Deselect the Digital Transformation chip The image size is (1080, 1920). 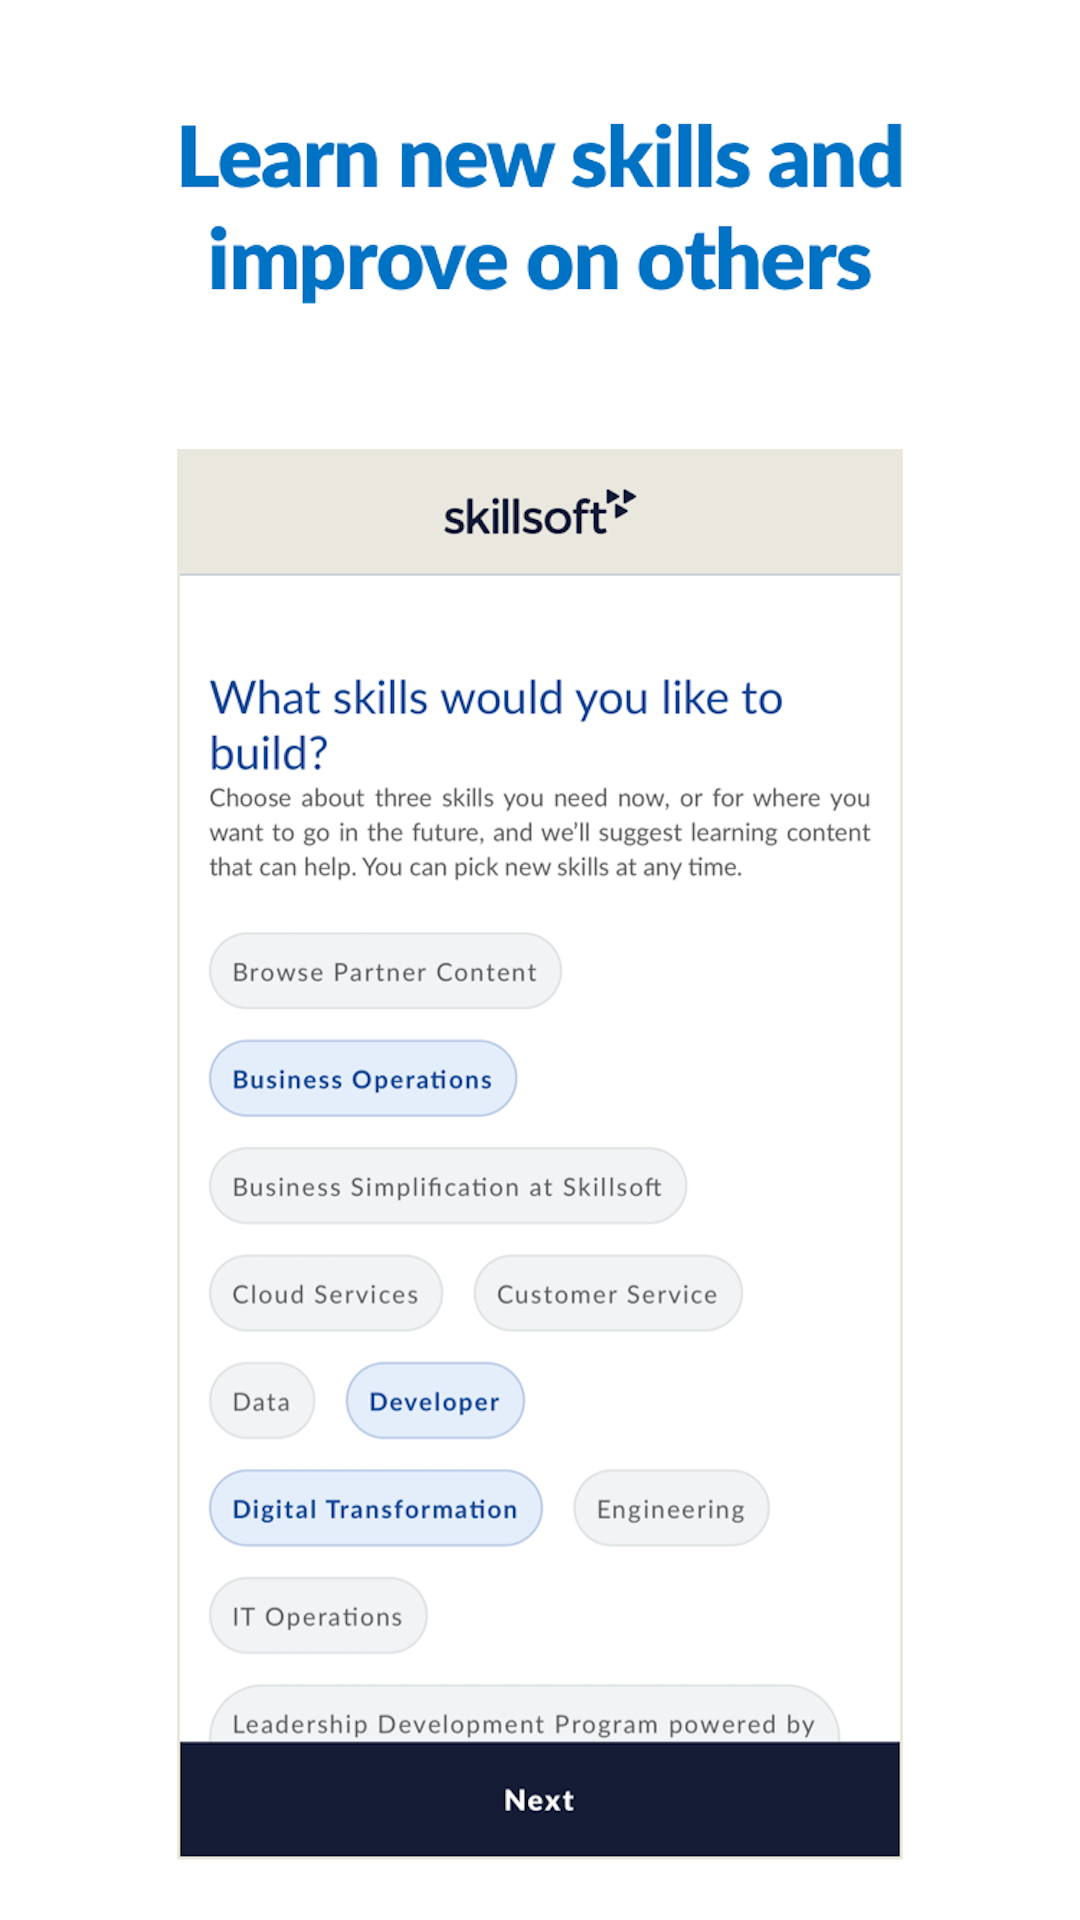point(375,1509)
